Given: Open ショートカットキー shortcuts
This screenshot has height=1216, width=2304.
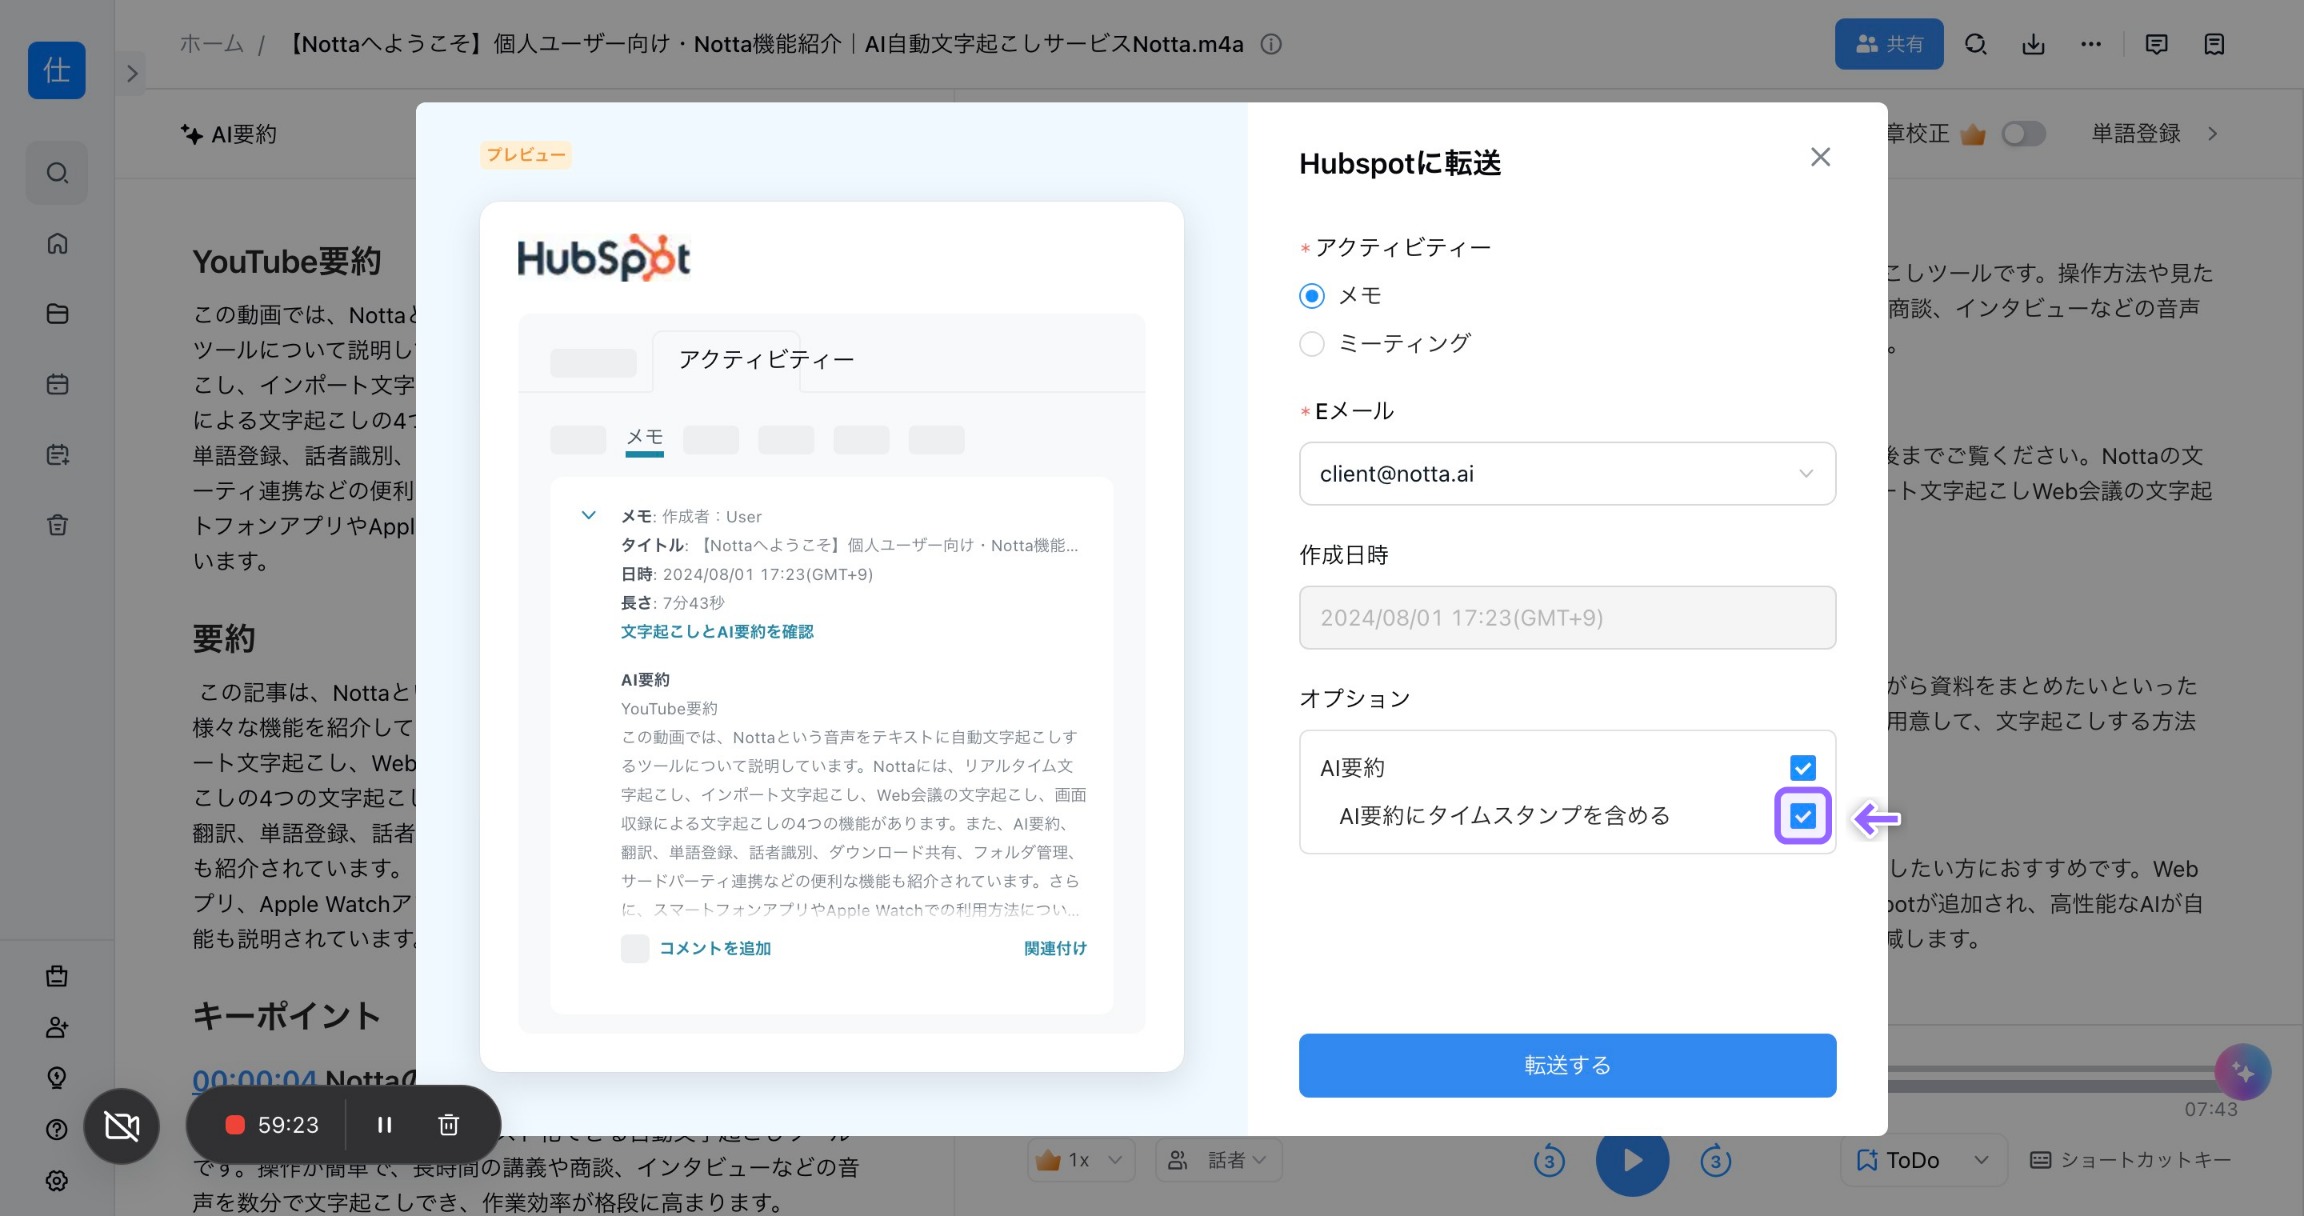Looking at the screenshot, I should click(2131, 1160).
